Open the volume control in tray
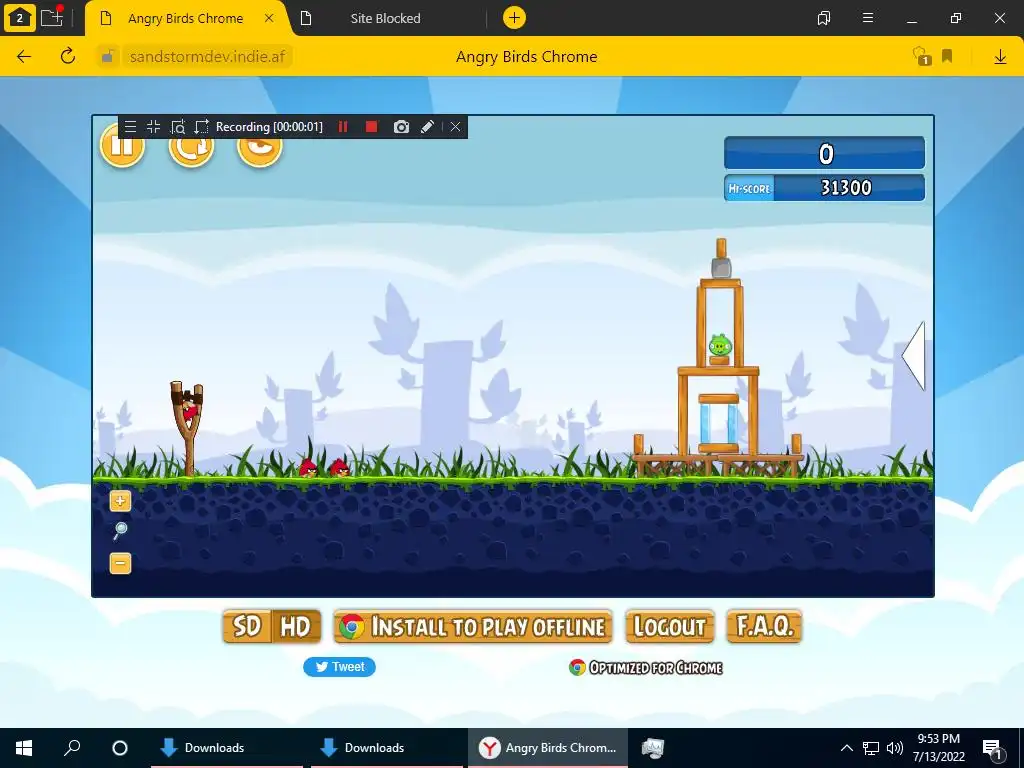The image size is (1024, 768). (x=895, y=748)
